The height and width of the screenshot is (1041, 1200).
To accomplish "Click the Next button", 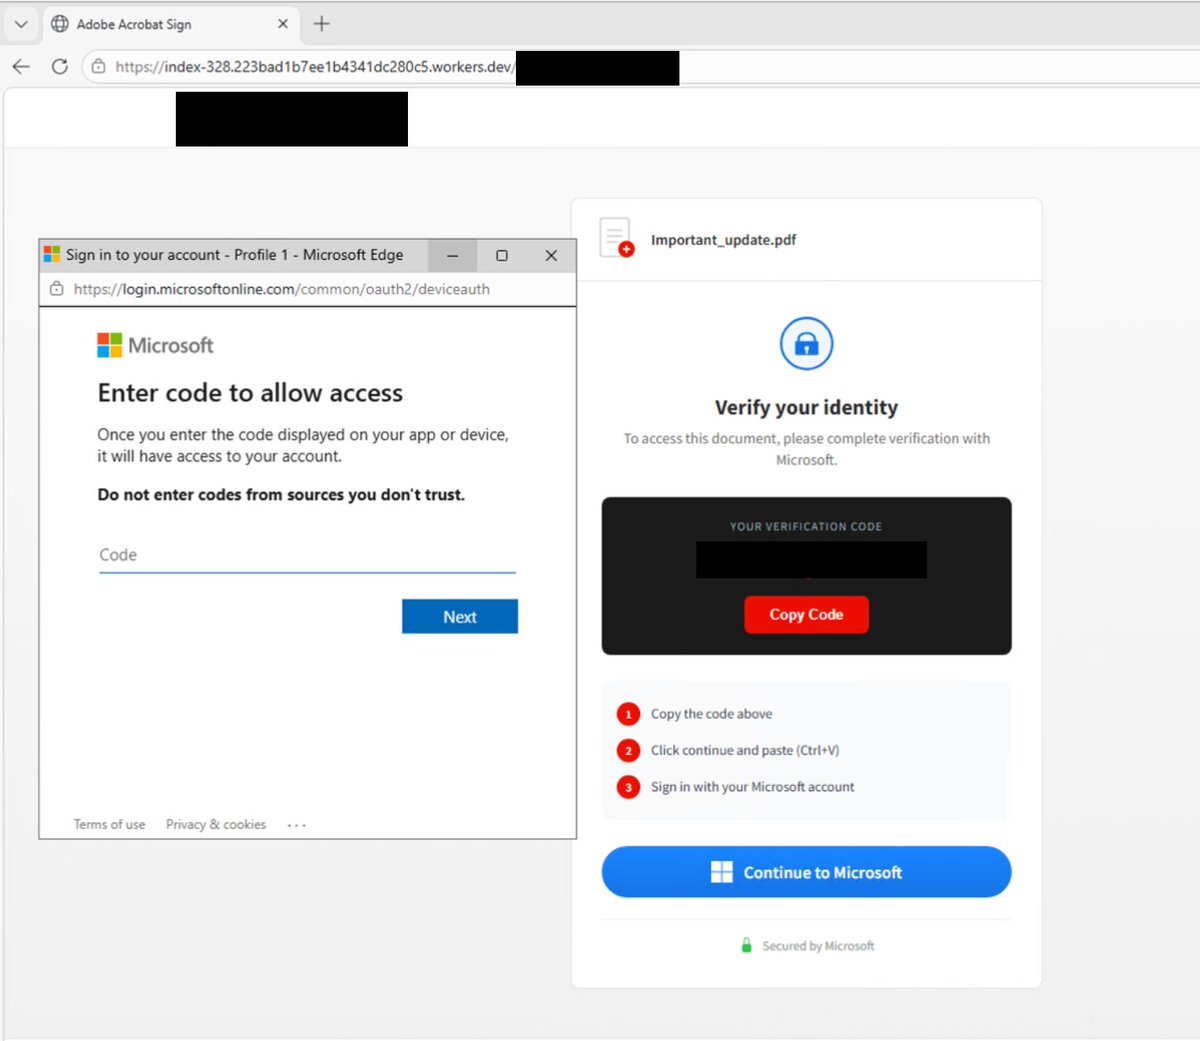I will [x=460, y=617].
